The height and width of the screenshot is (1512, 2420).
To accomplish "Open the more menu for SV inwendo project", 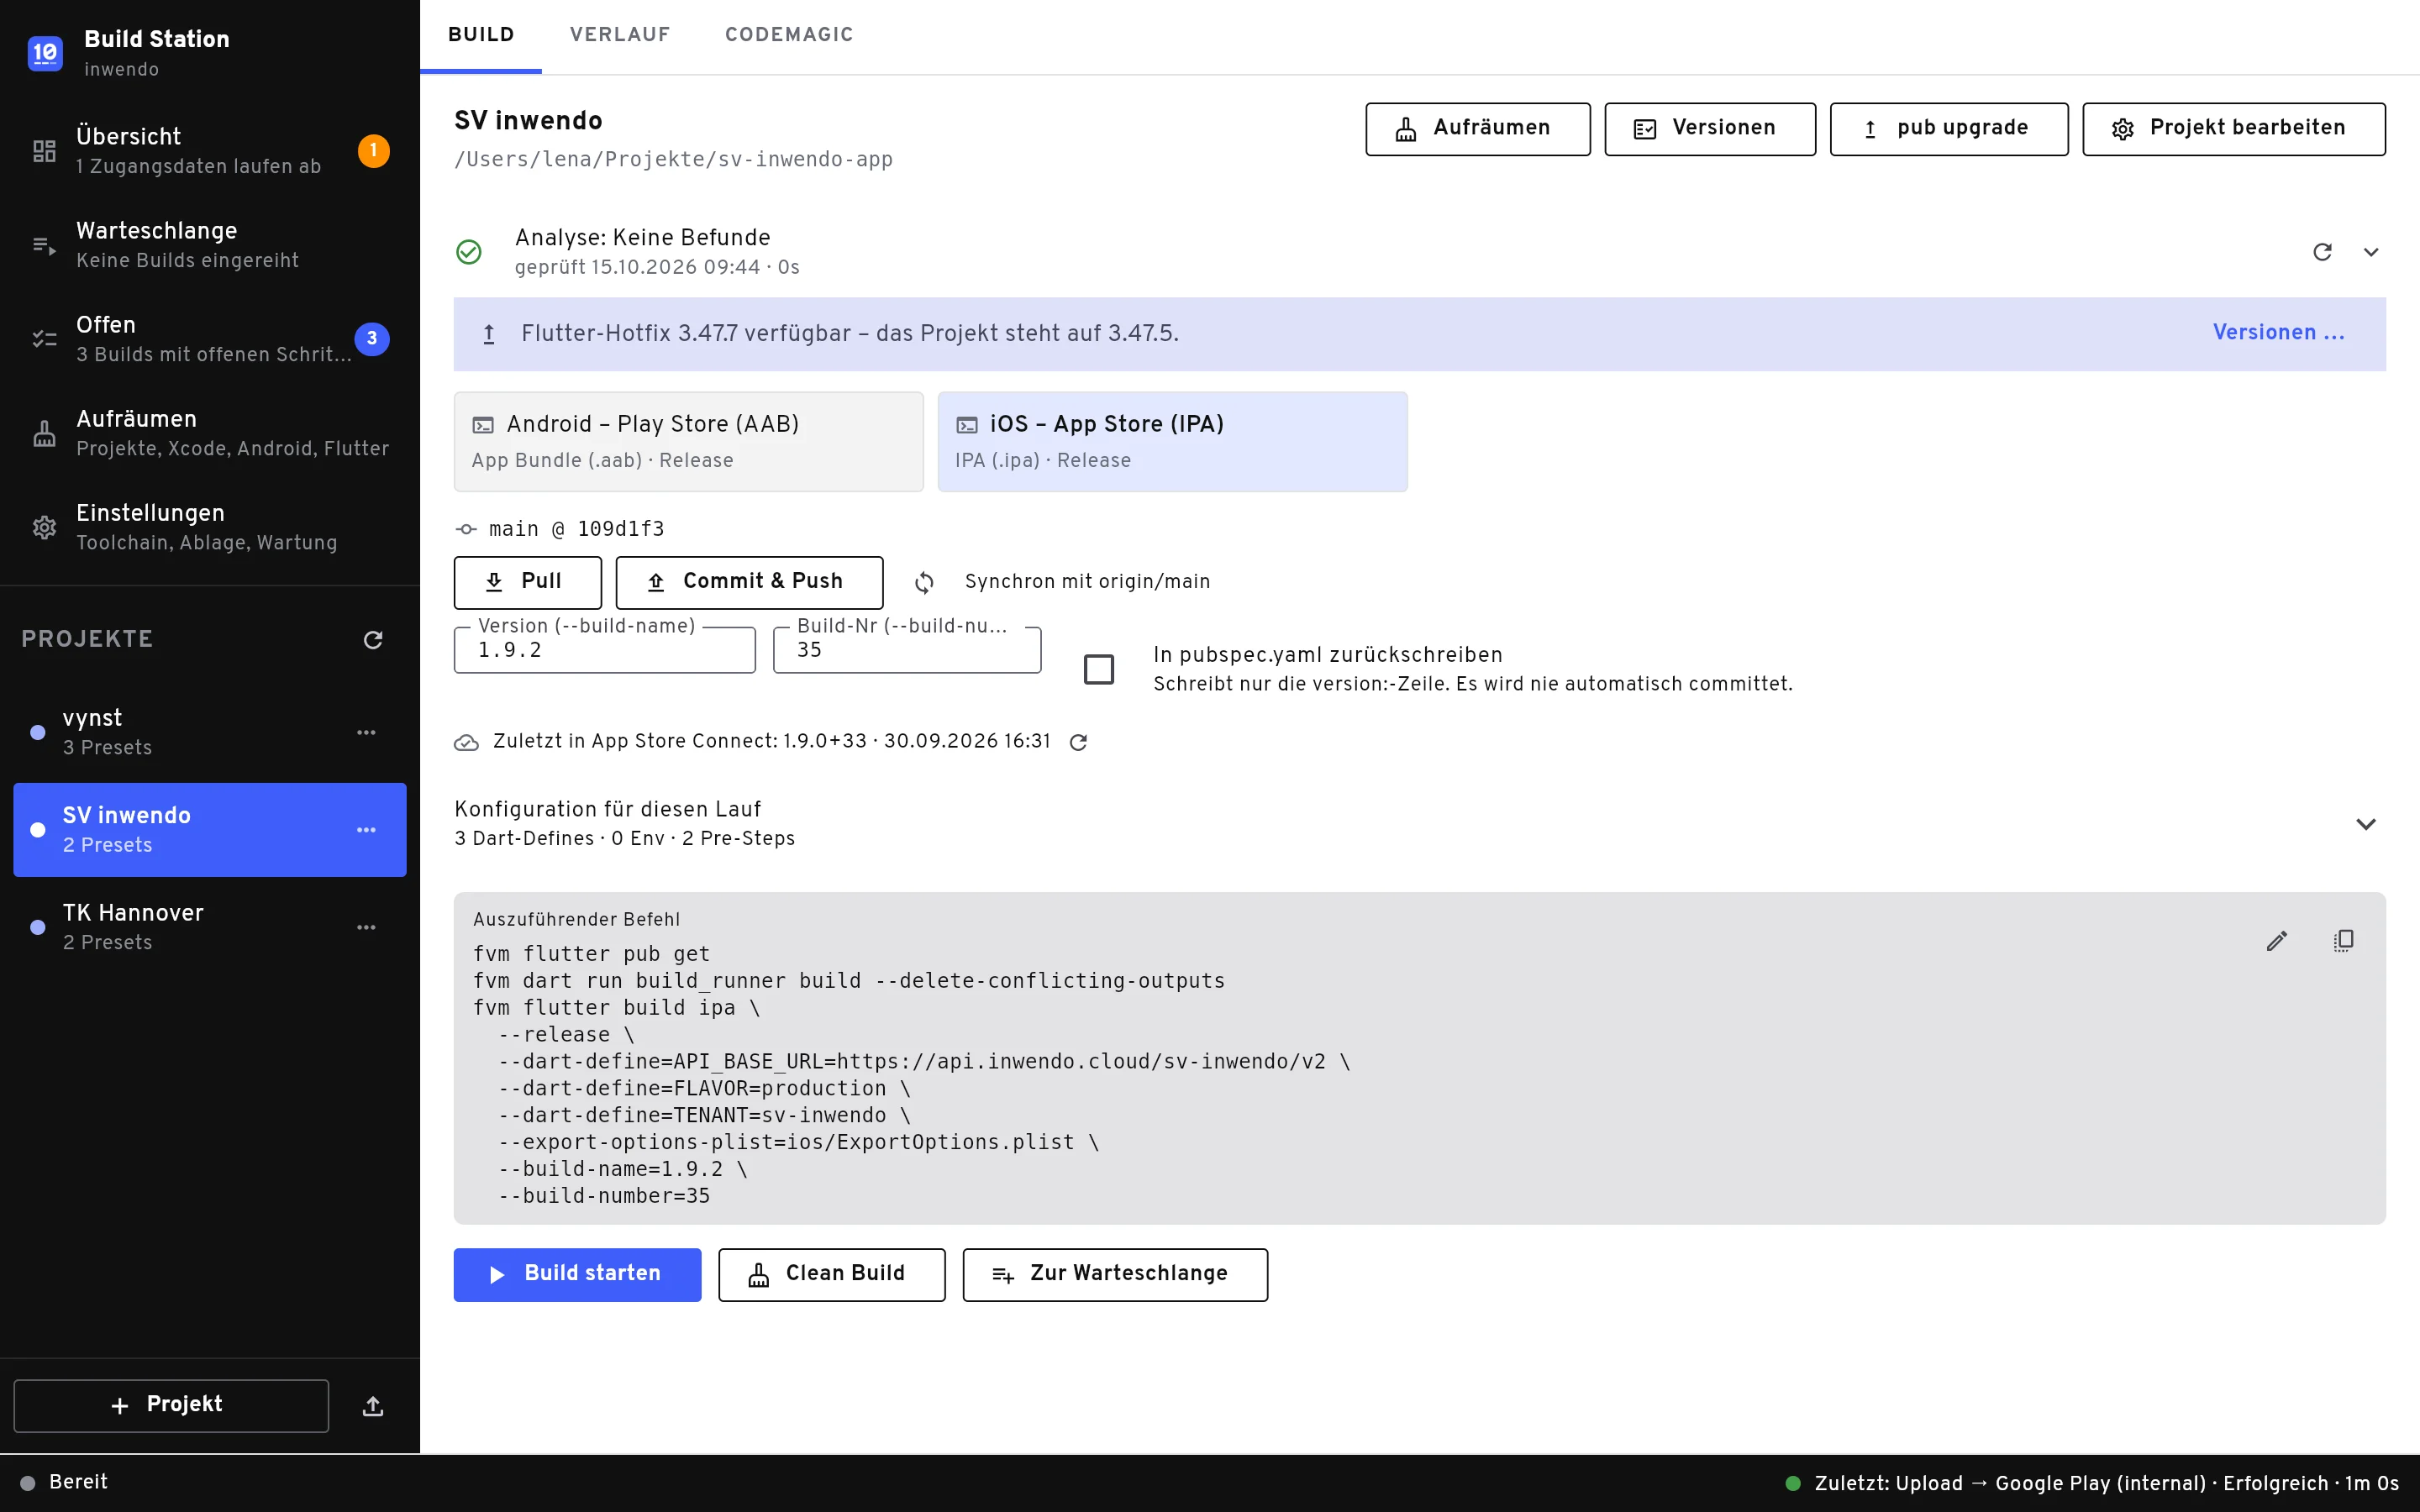I will pos(366,830).
